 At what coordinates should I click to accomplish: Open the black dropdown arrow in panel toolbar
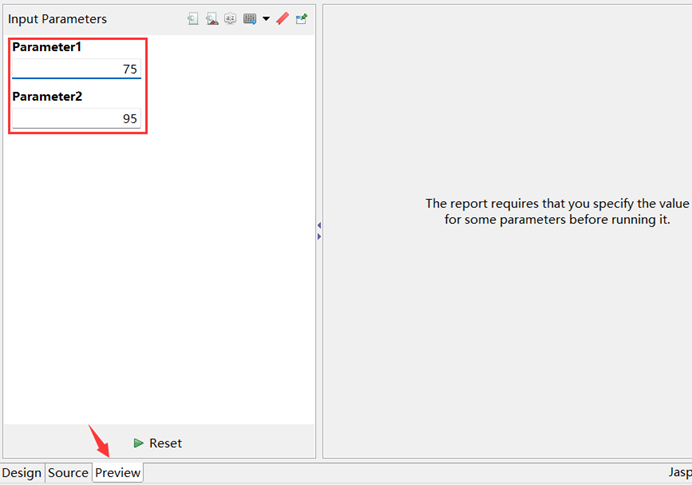(x=266, y=19)
